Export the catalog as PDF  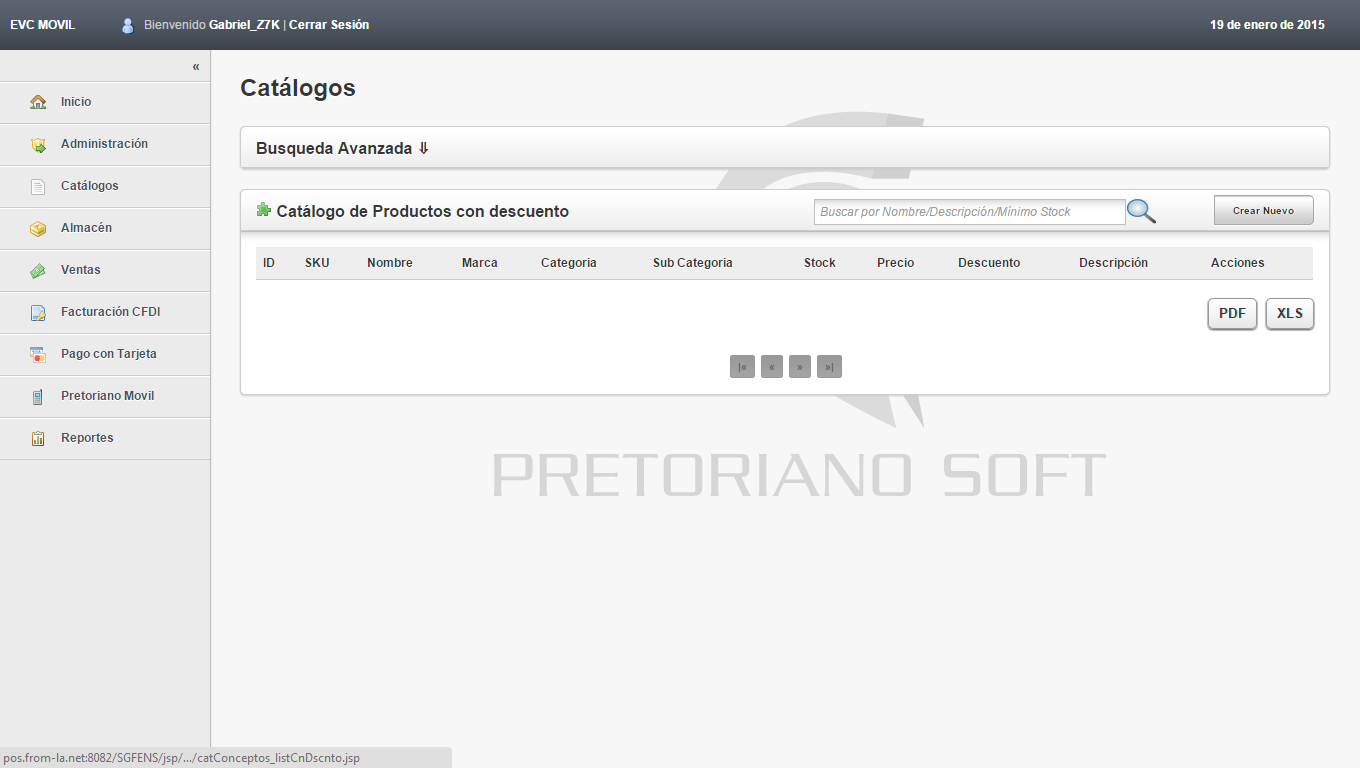(x=1232, y=313)
